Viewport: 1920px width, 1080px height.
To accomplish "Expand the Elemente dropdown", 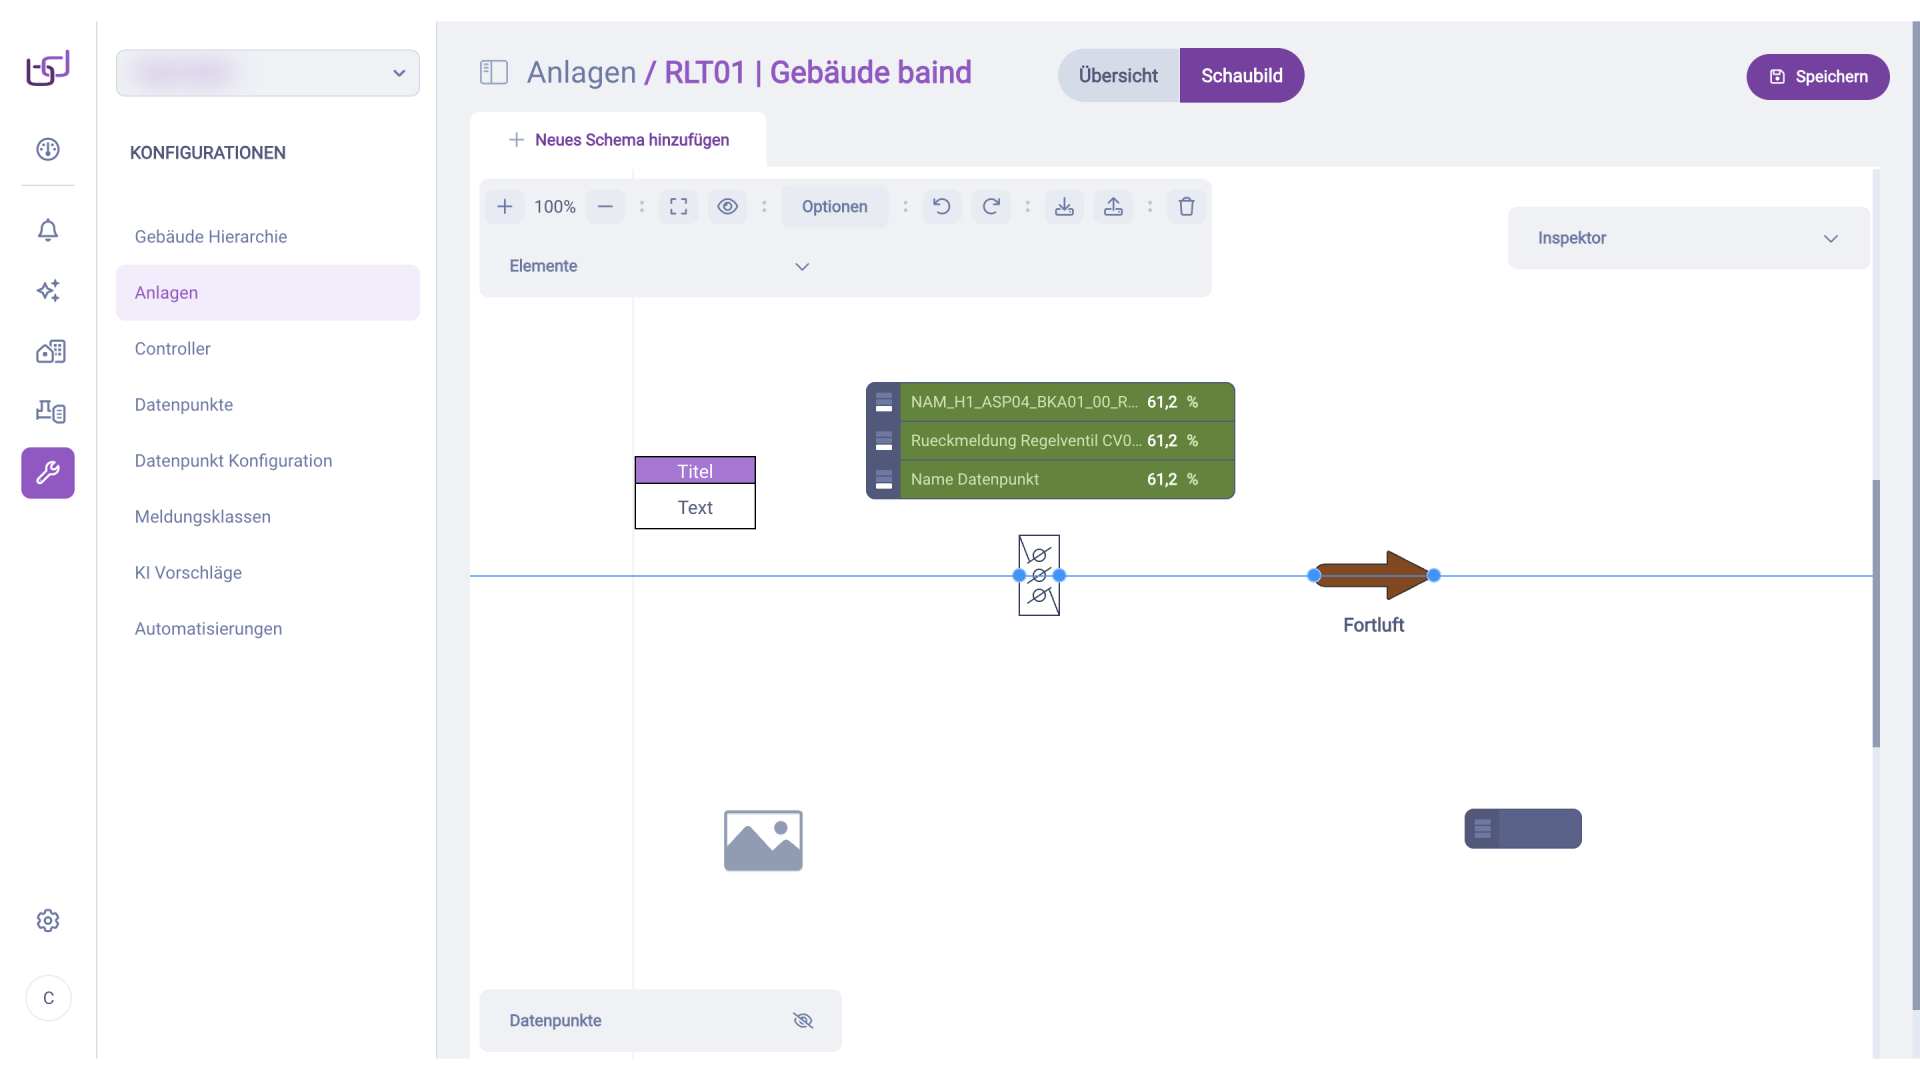I will [801, 266].
